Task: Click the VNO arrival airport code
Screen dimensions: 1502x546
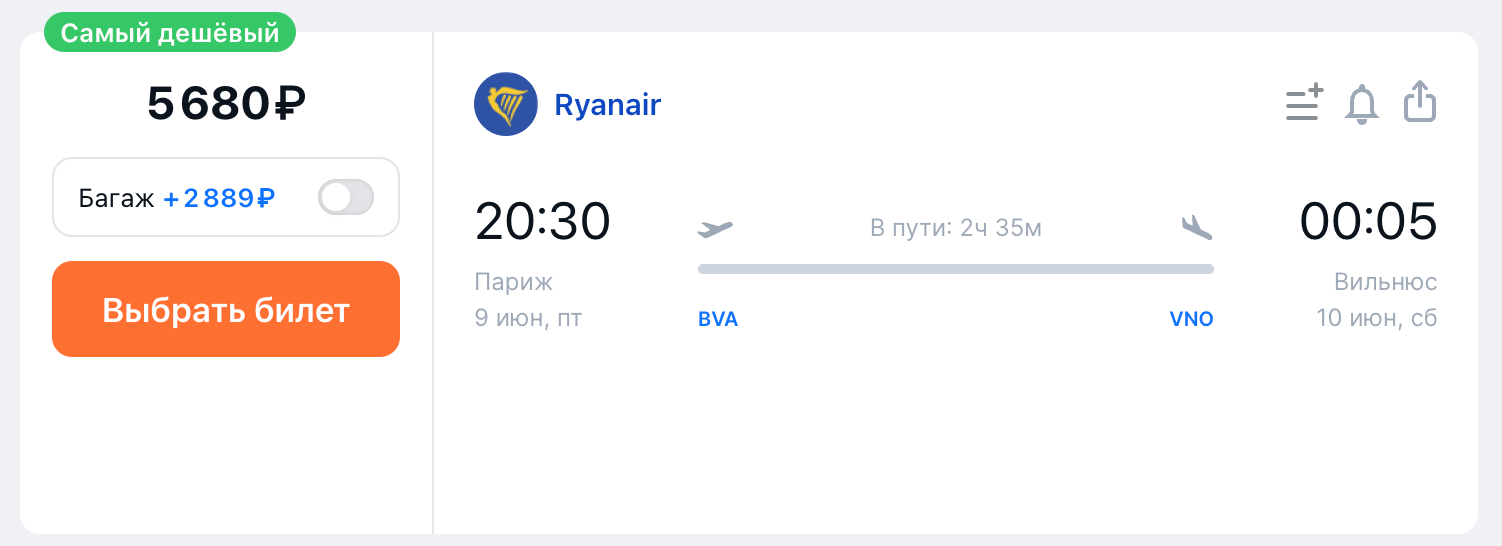Action: click(x=1191, y=320)
